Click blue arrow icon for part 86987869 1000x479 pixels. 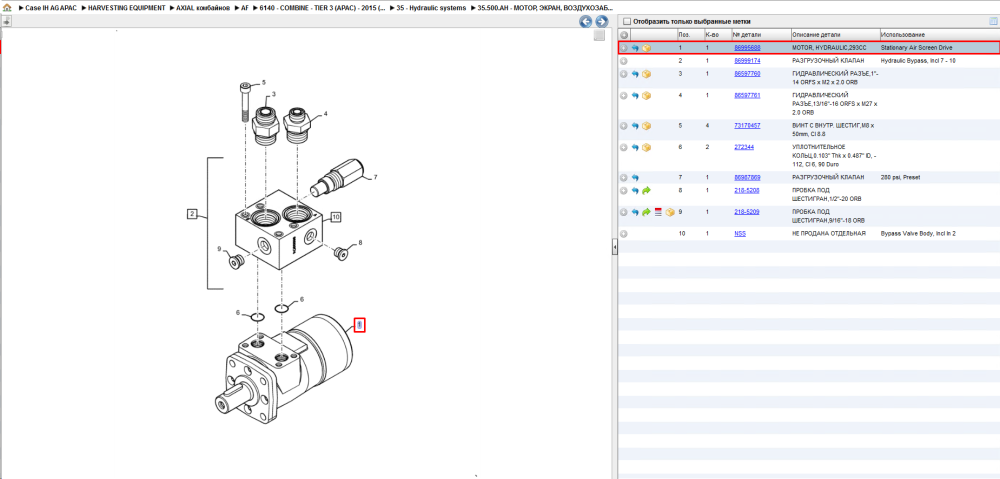(635, 177)
